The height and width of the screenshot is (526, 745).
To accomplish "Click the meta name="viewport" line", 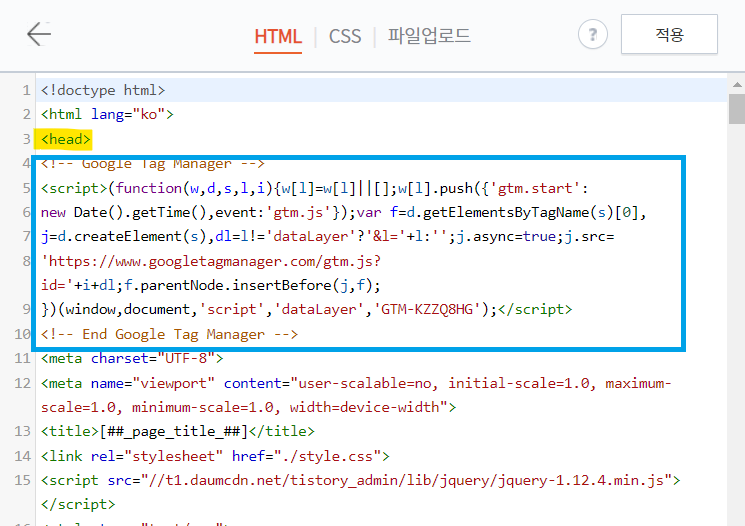I will 356,383.
